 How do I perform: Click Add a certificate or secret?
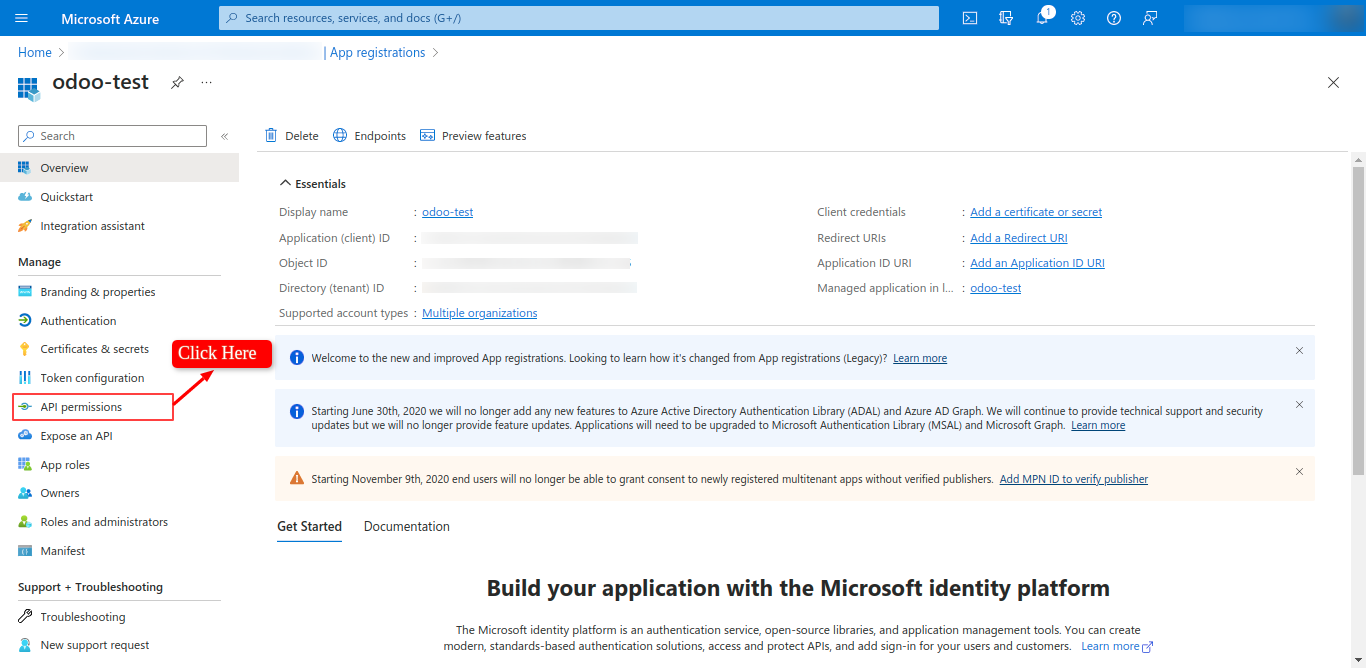point(1036,212)
